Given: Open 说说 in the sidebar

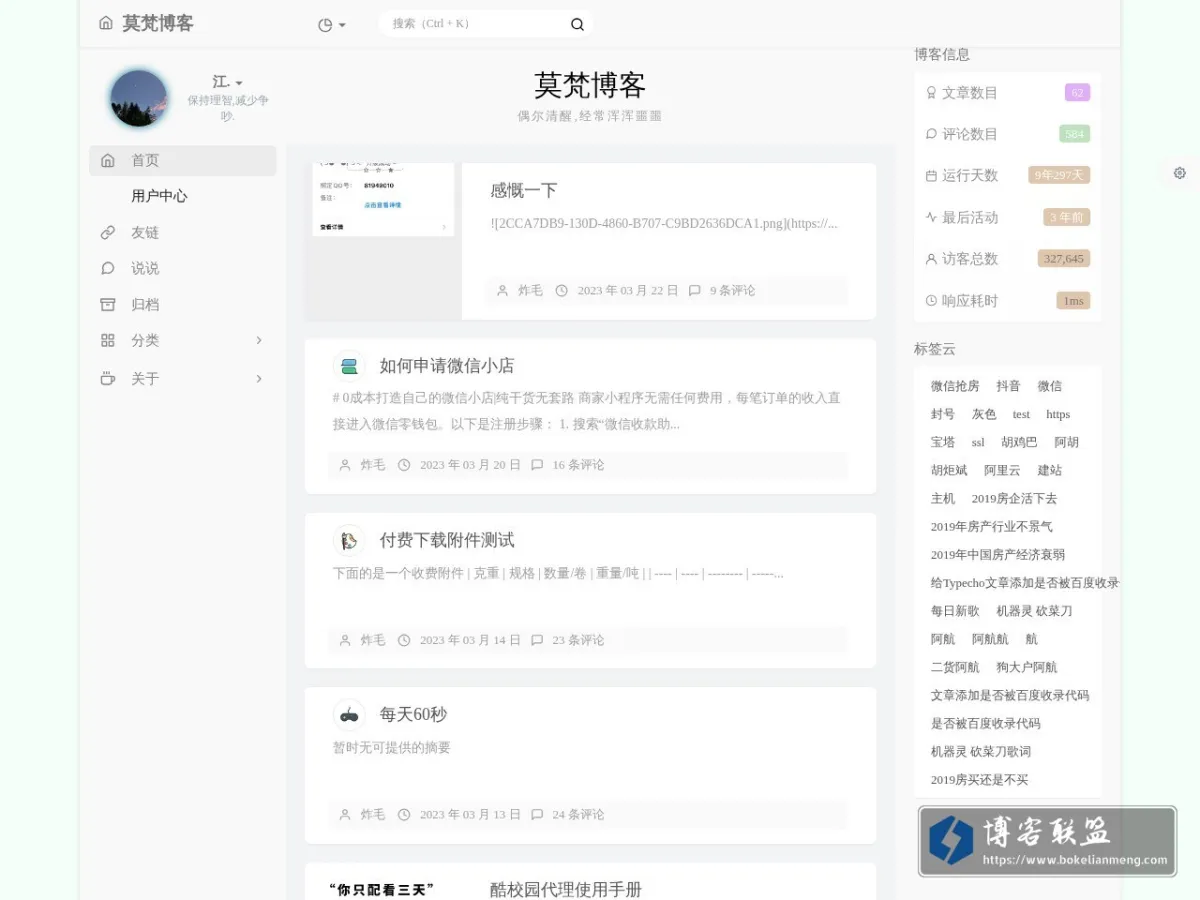Looking at the screenshot, I should (145, 268).
